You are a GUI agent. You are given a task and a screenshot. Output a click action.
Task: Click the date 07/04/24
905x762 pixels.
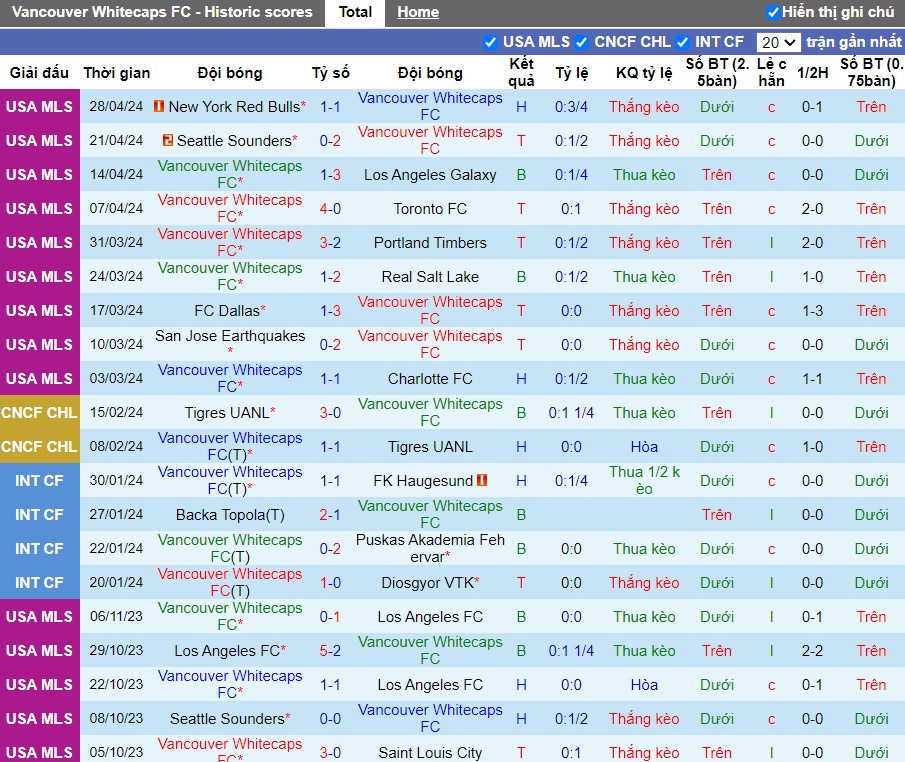[116, 209]
